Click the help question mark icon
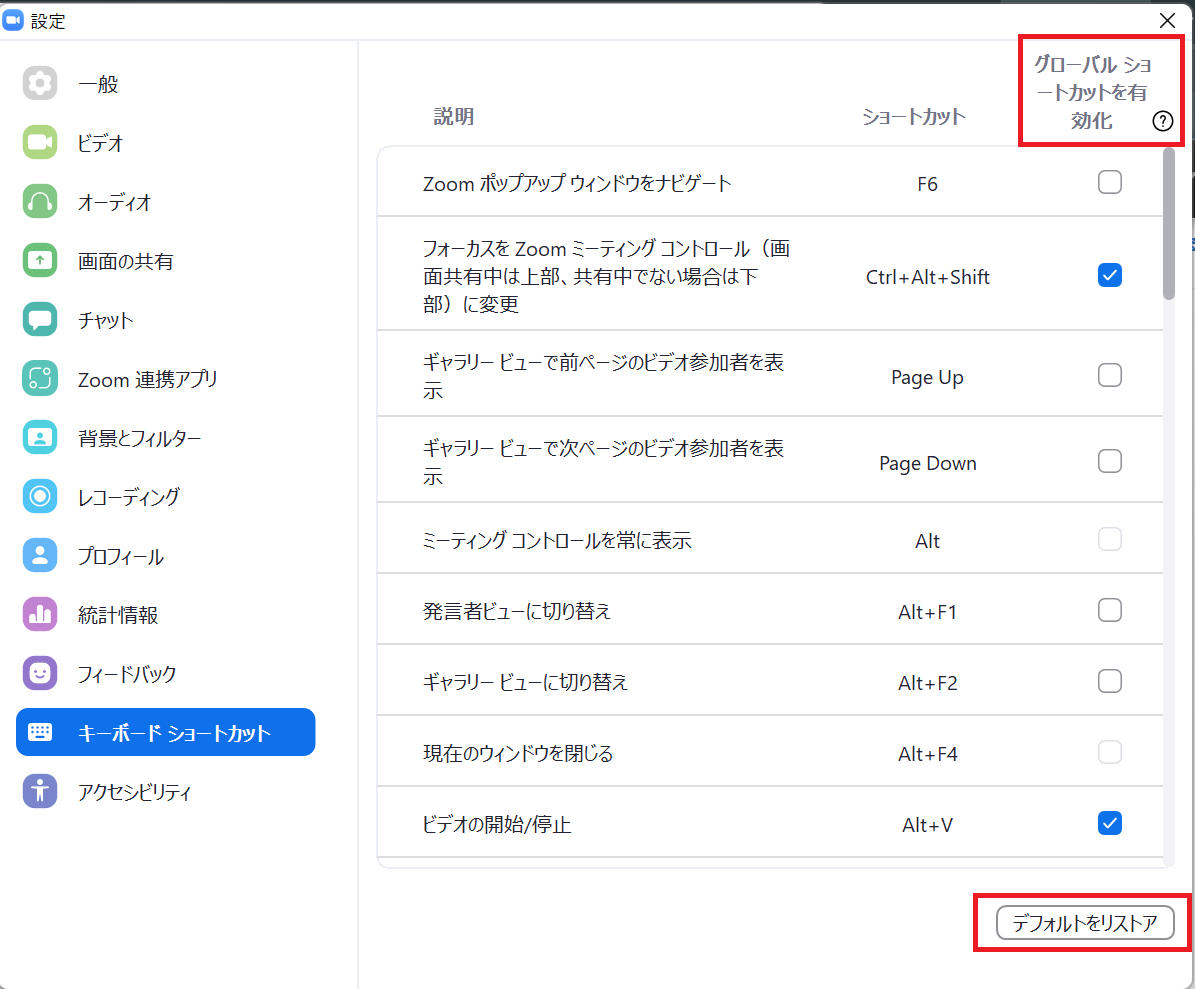This screenshot has height=989, width=1195. (1162, 122)
